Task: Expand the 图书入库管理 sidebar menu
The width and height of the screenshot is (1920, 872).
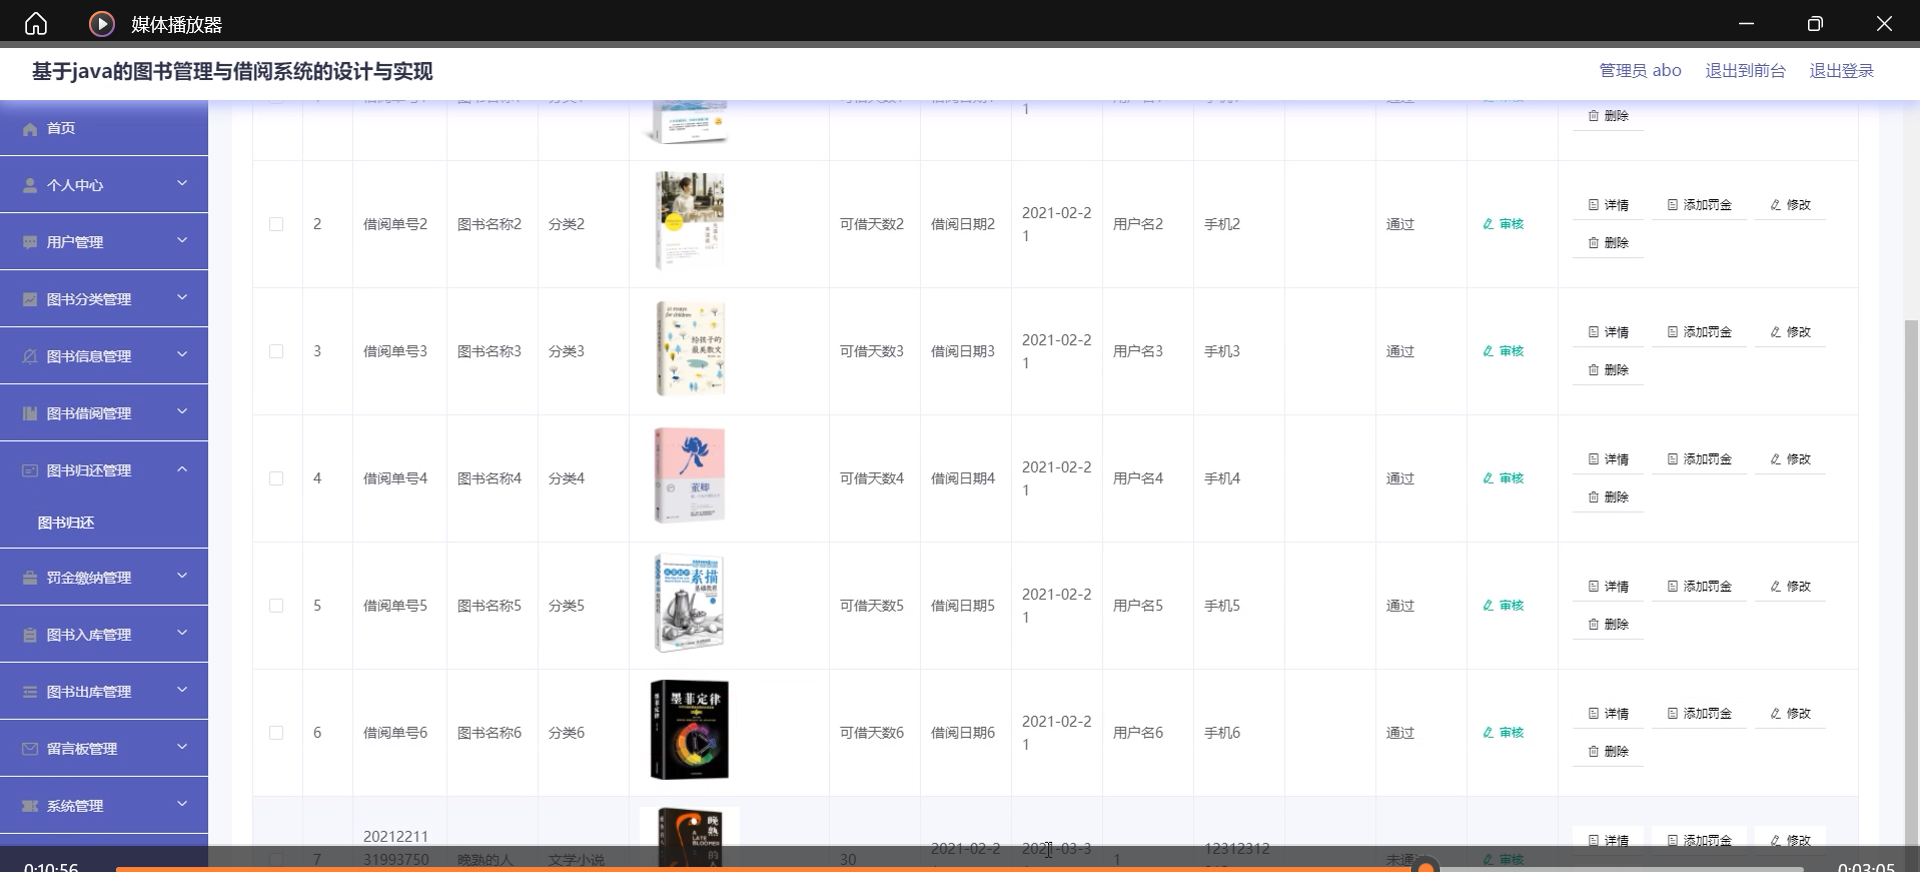Action: [104, 634]
